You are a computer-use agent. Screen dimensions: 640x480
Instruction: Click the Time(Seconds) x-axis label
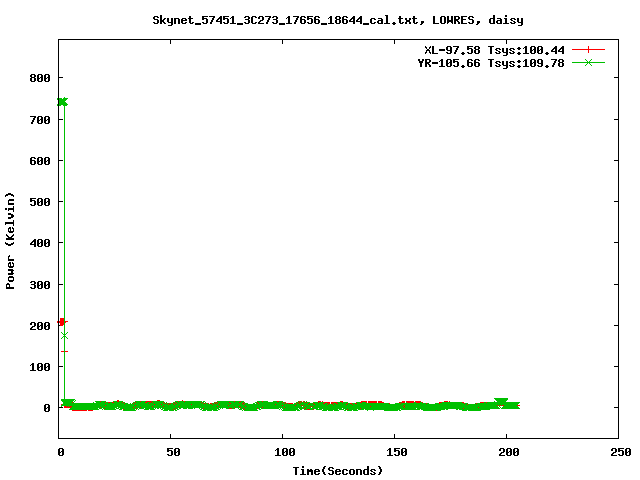click(338, 471)
